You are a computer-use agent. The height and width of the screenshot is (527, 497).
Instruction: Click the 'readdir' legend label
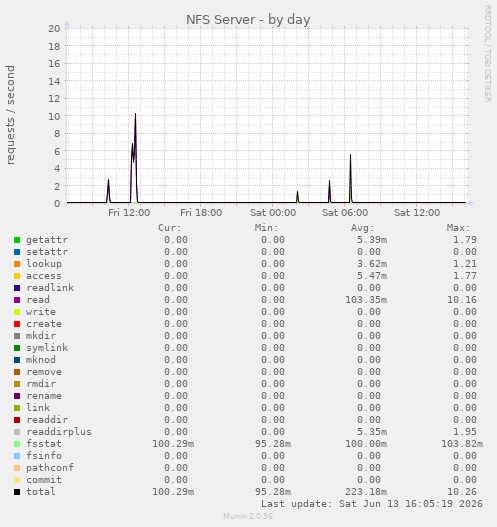[x=47, y=420]
